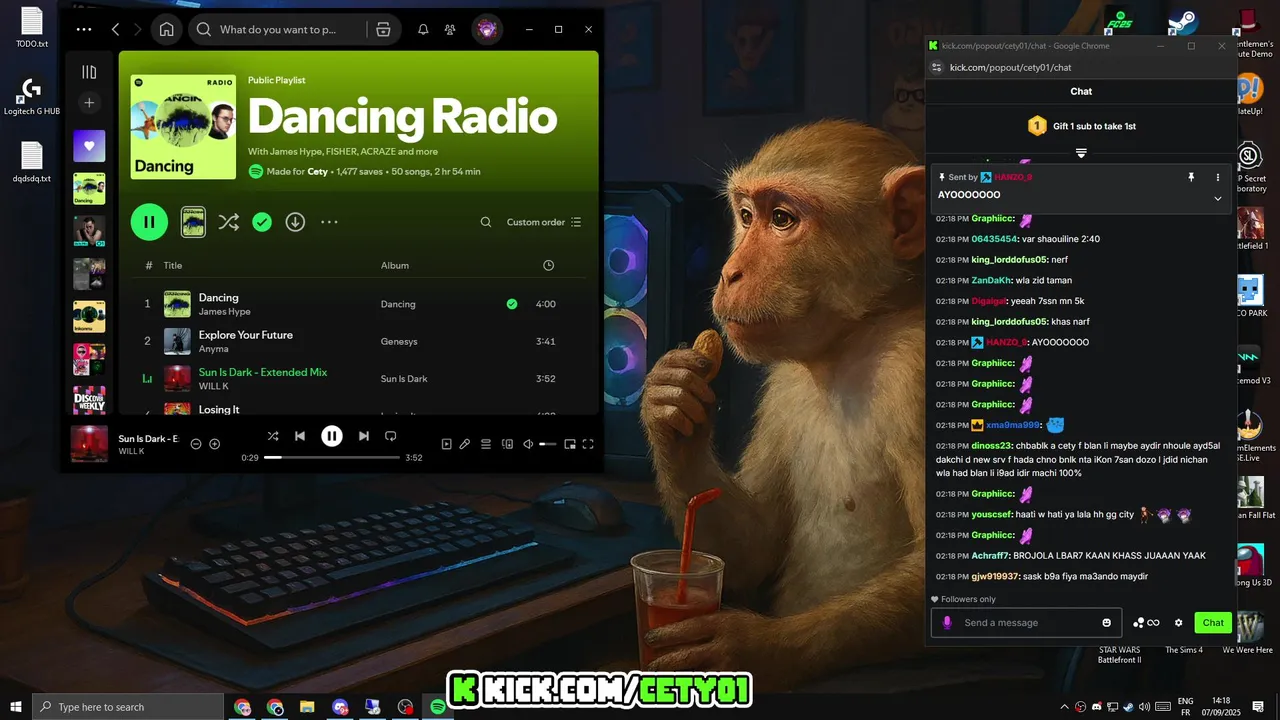This screenshot has height=720, width=1280.
Task: Toggle playlist shuffle next to green button
Action: tap(229, 222)
